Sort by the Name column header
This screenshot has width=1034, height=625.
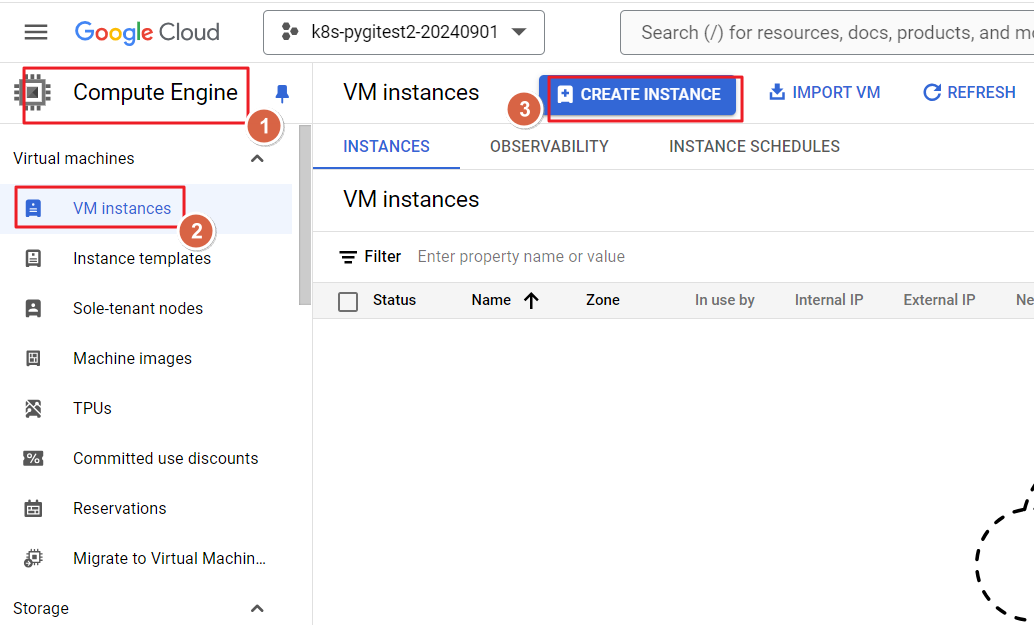(491, 300)
